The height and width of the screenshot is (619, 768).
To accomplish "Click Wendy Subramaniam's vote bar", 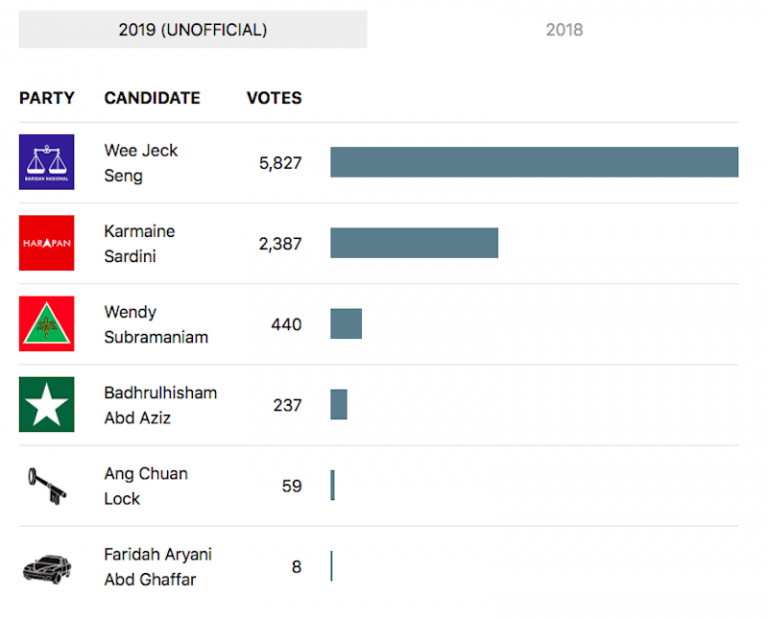I will point(346,324).
